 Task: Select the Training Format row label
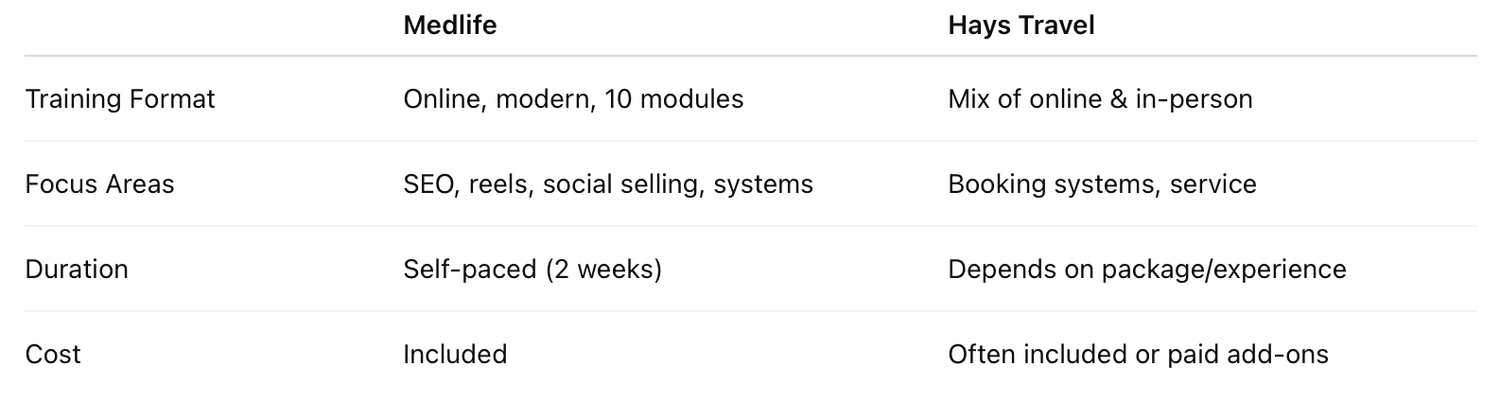click(x=120, y=99)
